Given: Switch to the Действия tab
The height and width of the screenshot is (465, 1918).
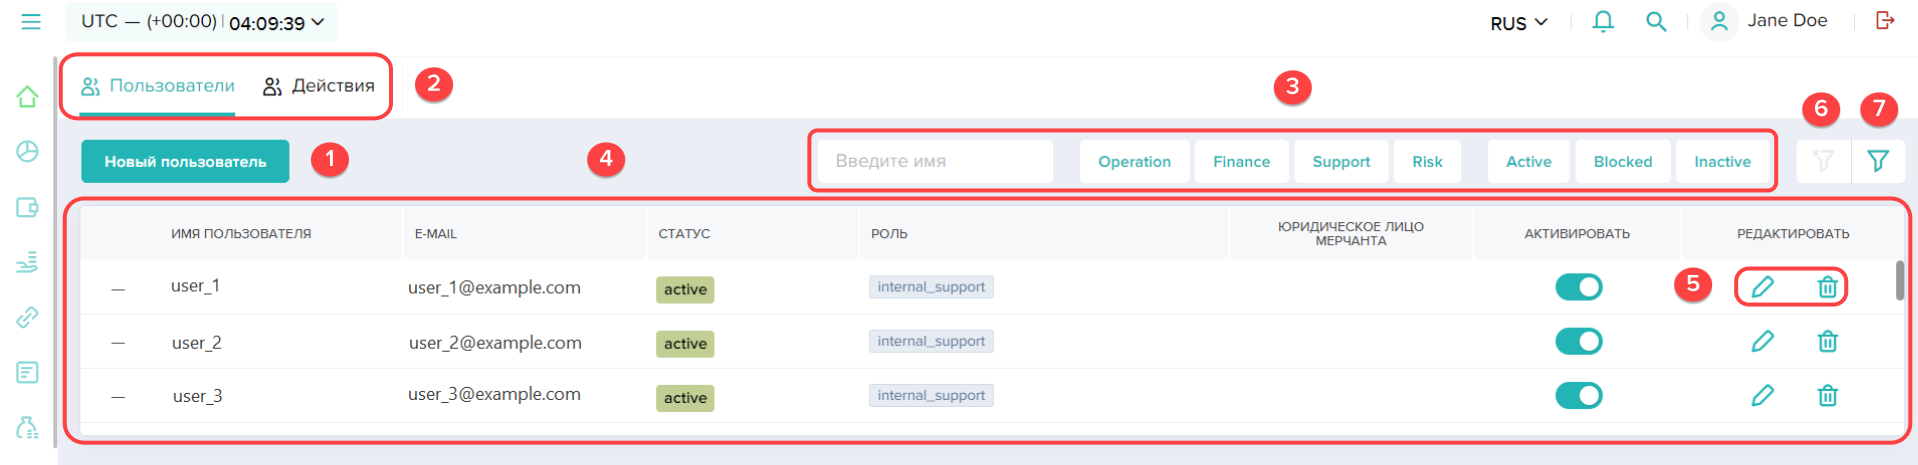Looking at the screenshot, I should (x=319, y=86).
